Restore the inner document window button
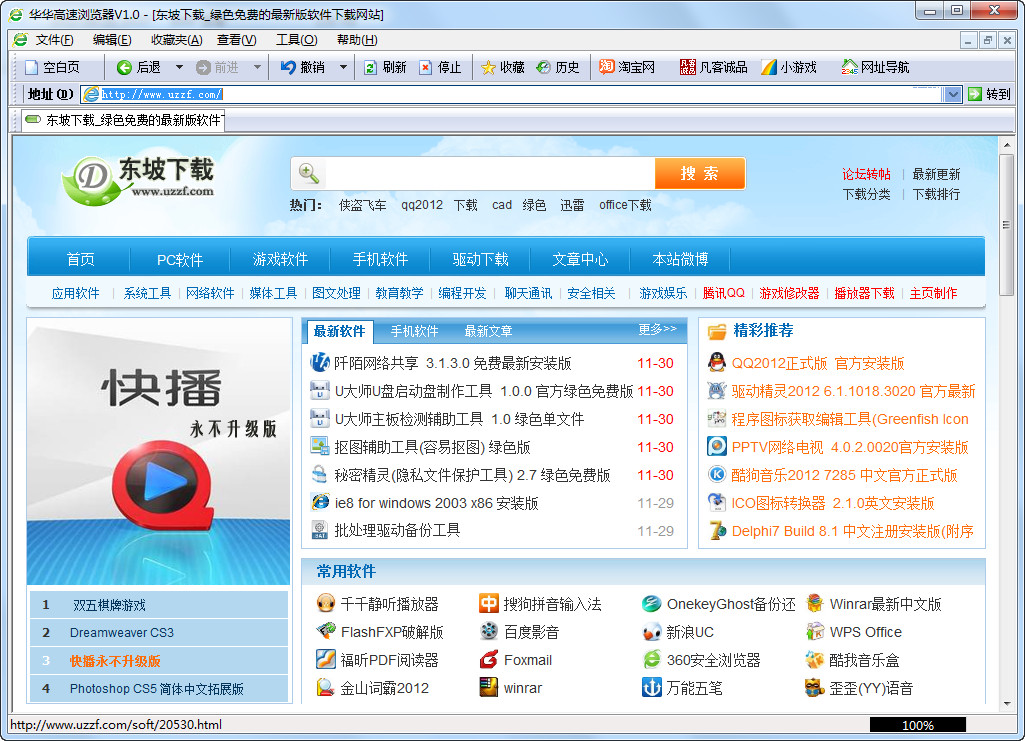 [988, 41]
